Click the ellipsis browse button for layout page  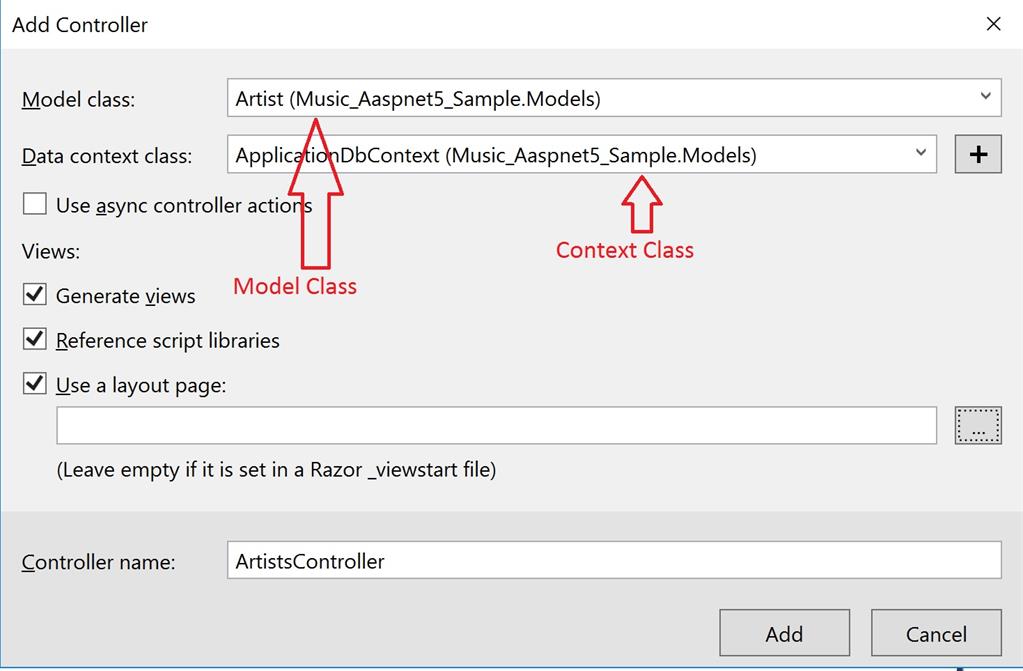click(x=978, y=425)
